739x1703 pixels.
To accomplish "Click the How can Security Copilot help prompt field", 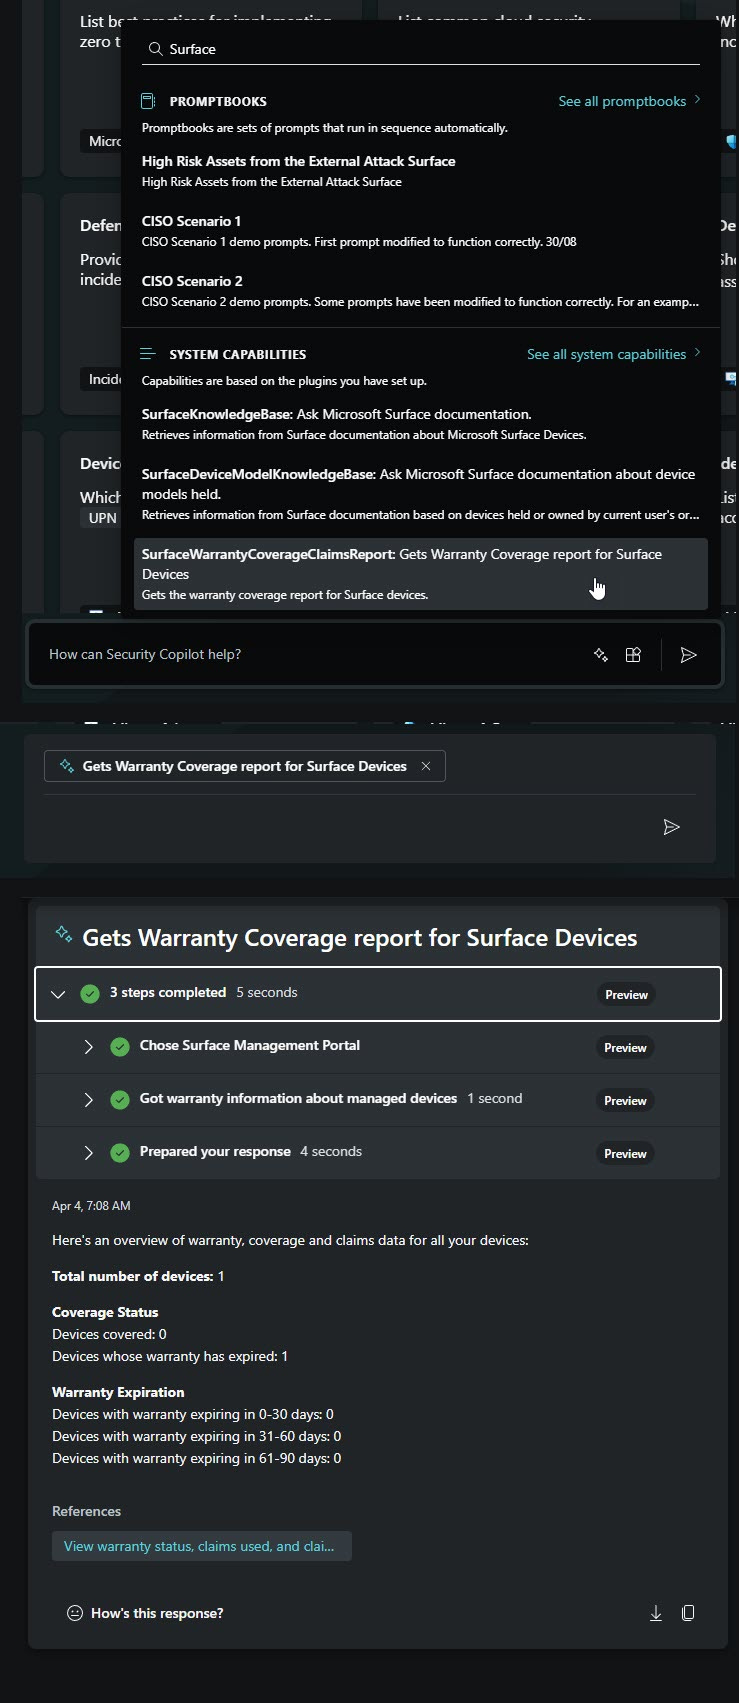I will [x=310, y=654].
